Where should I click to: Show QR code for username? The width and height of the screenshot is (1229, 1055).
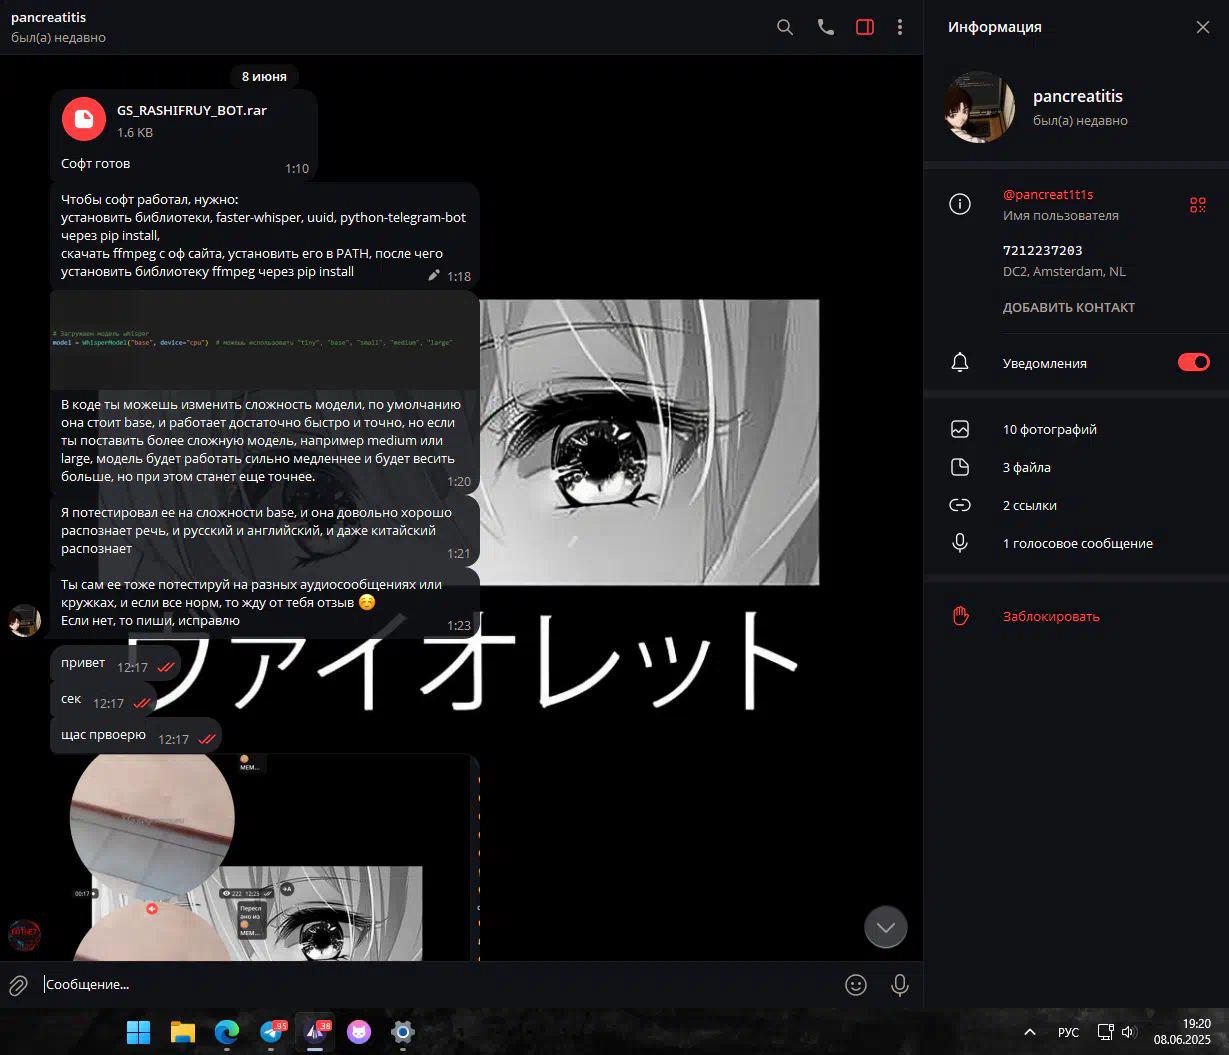(1197, 205)
